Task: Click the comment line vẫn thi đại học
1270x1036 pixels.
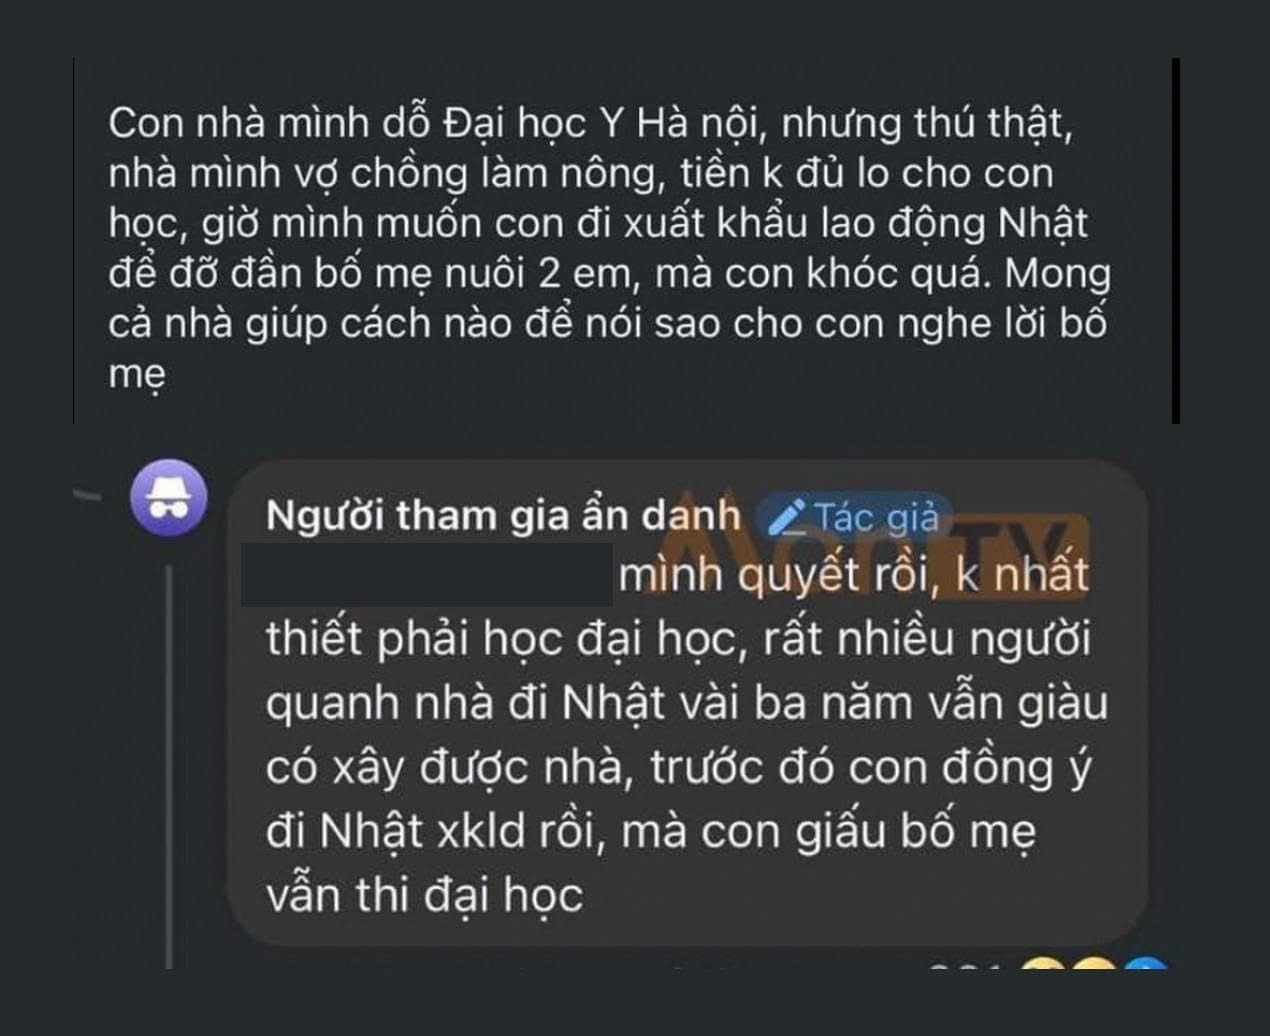Action: [x=424, y=894]
